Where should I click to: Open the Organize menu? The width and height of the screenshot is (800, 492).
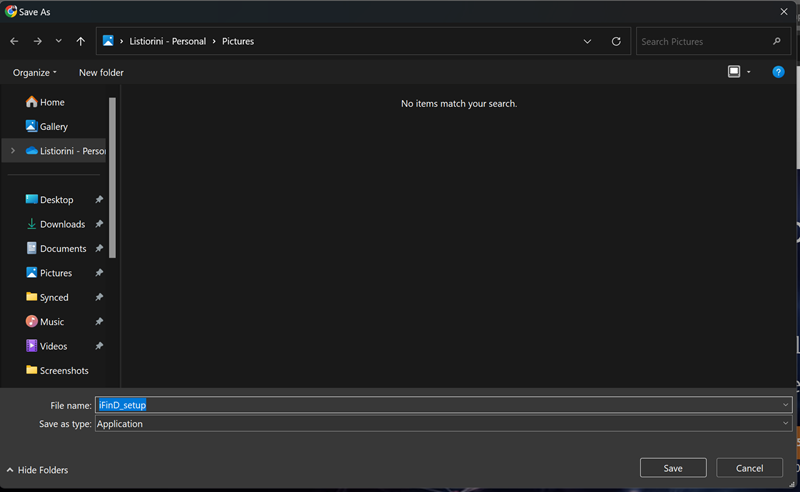pyautogui.click(x=35, y=72)
